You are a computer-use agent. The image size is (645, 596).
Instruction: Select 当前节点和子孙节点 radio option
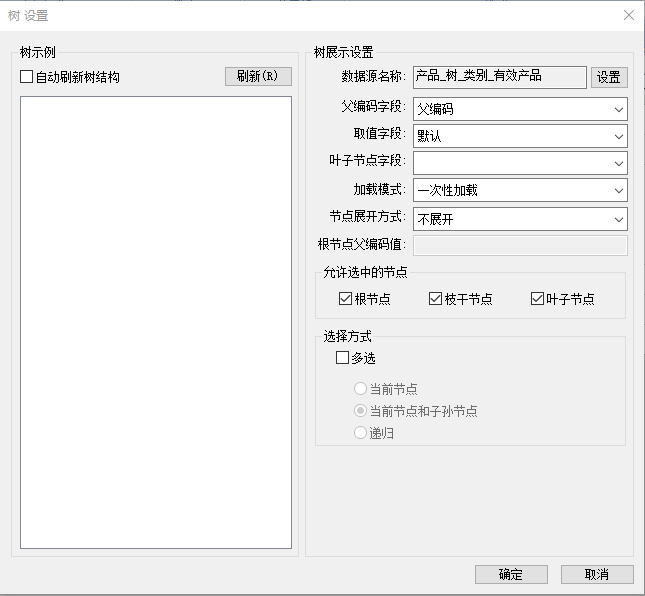point(361,411)
